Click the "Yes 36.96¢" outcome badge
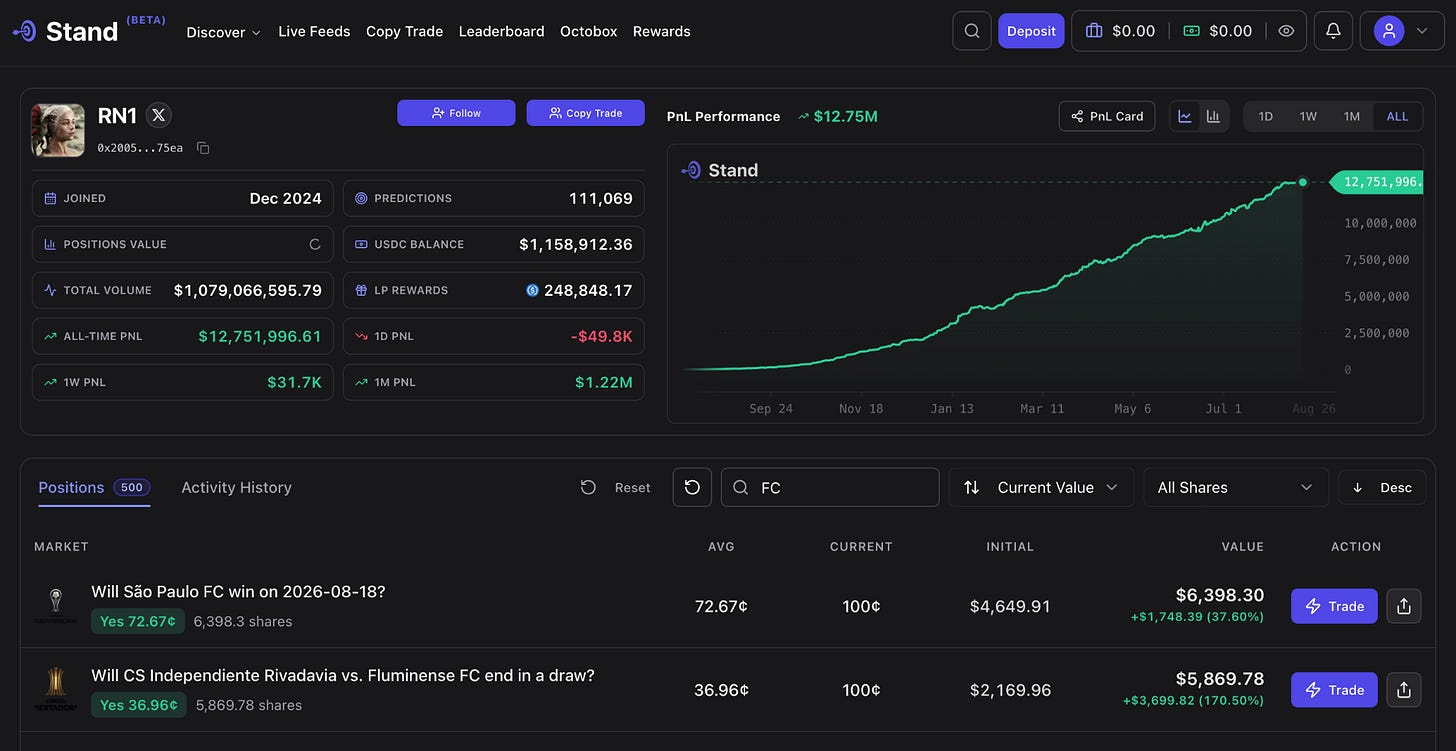Screen dimensions: 1456x751 click(138, 705)
